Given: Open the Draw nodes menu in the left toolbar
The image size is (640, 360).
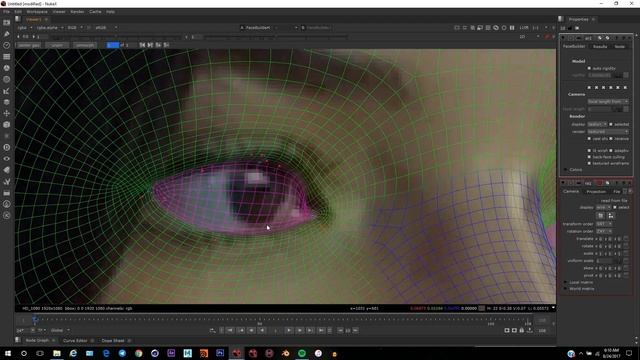Looking at the screenshot, I should [x=7, y=34].
